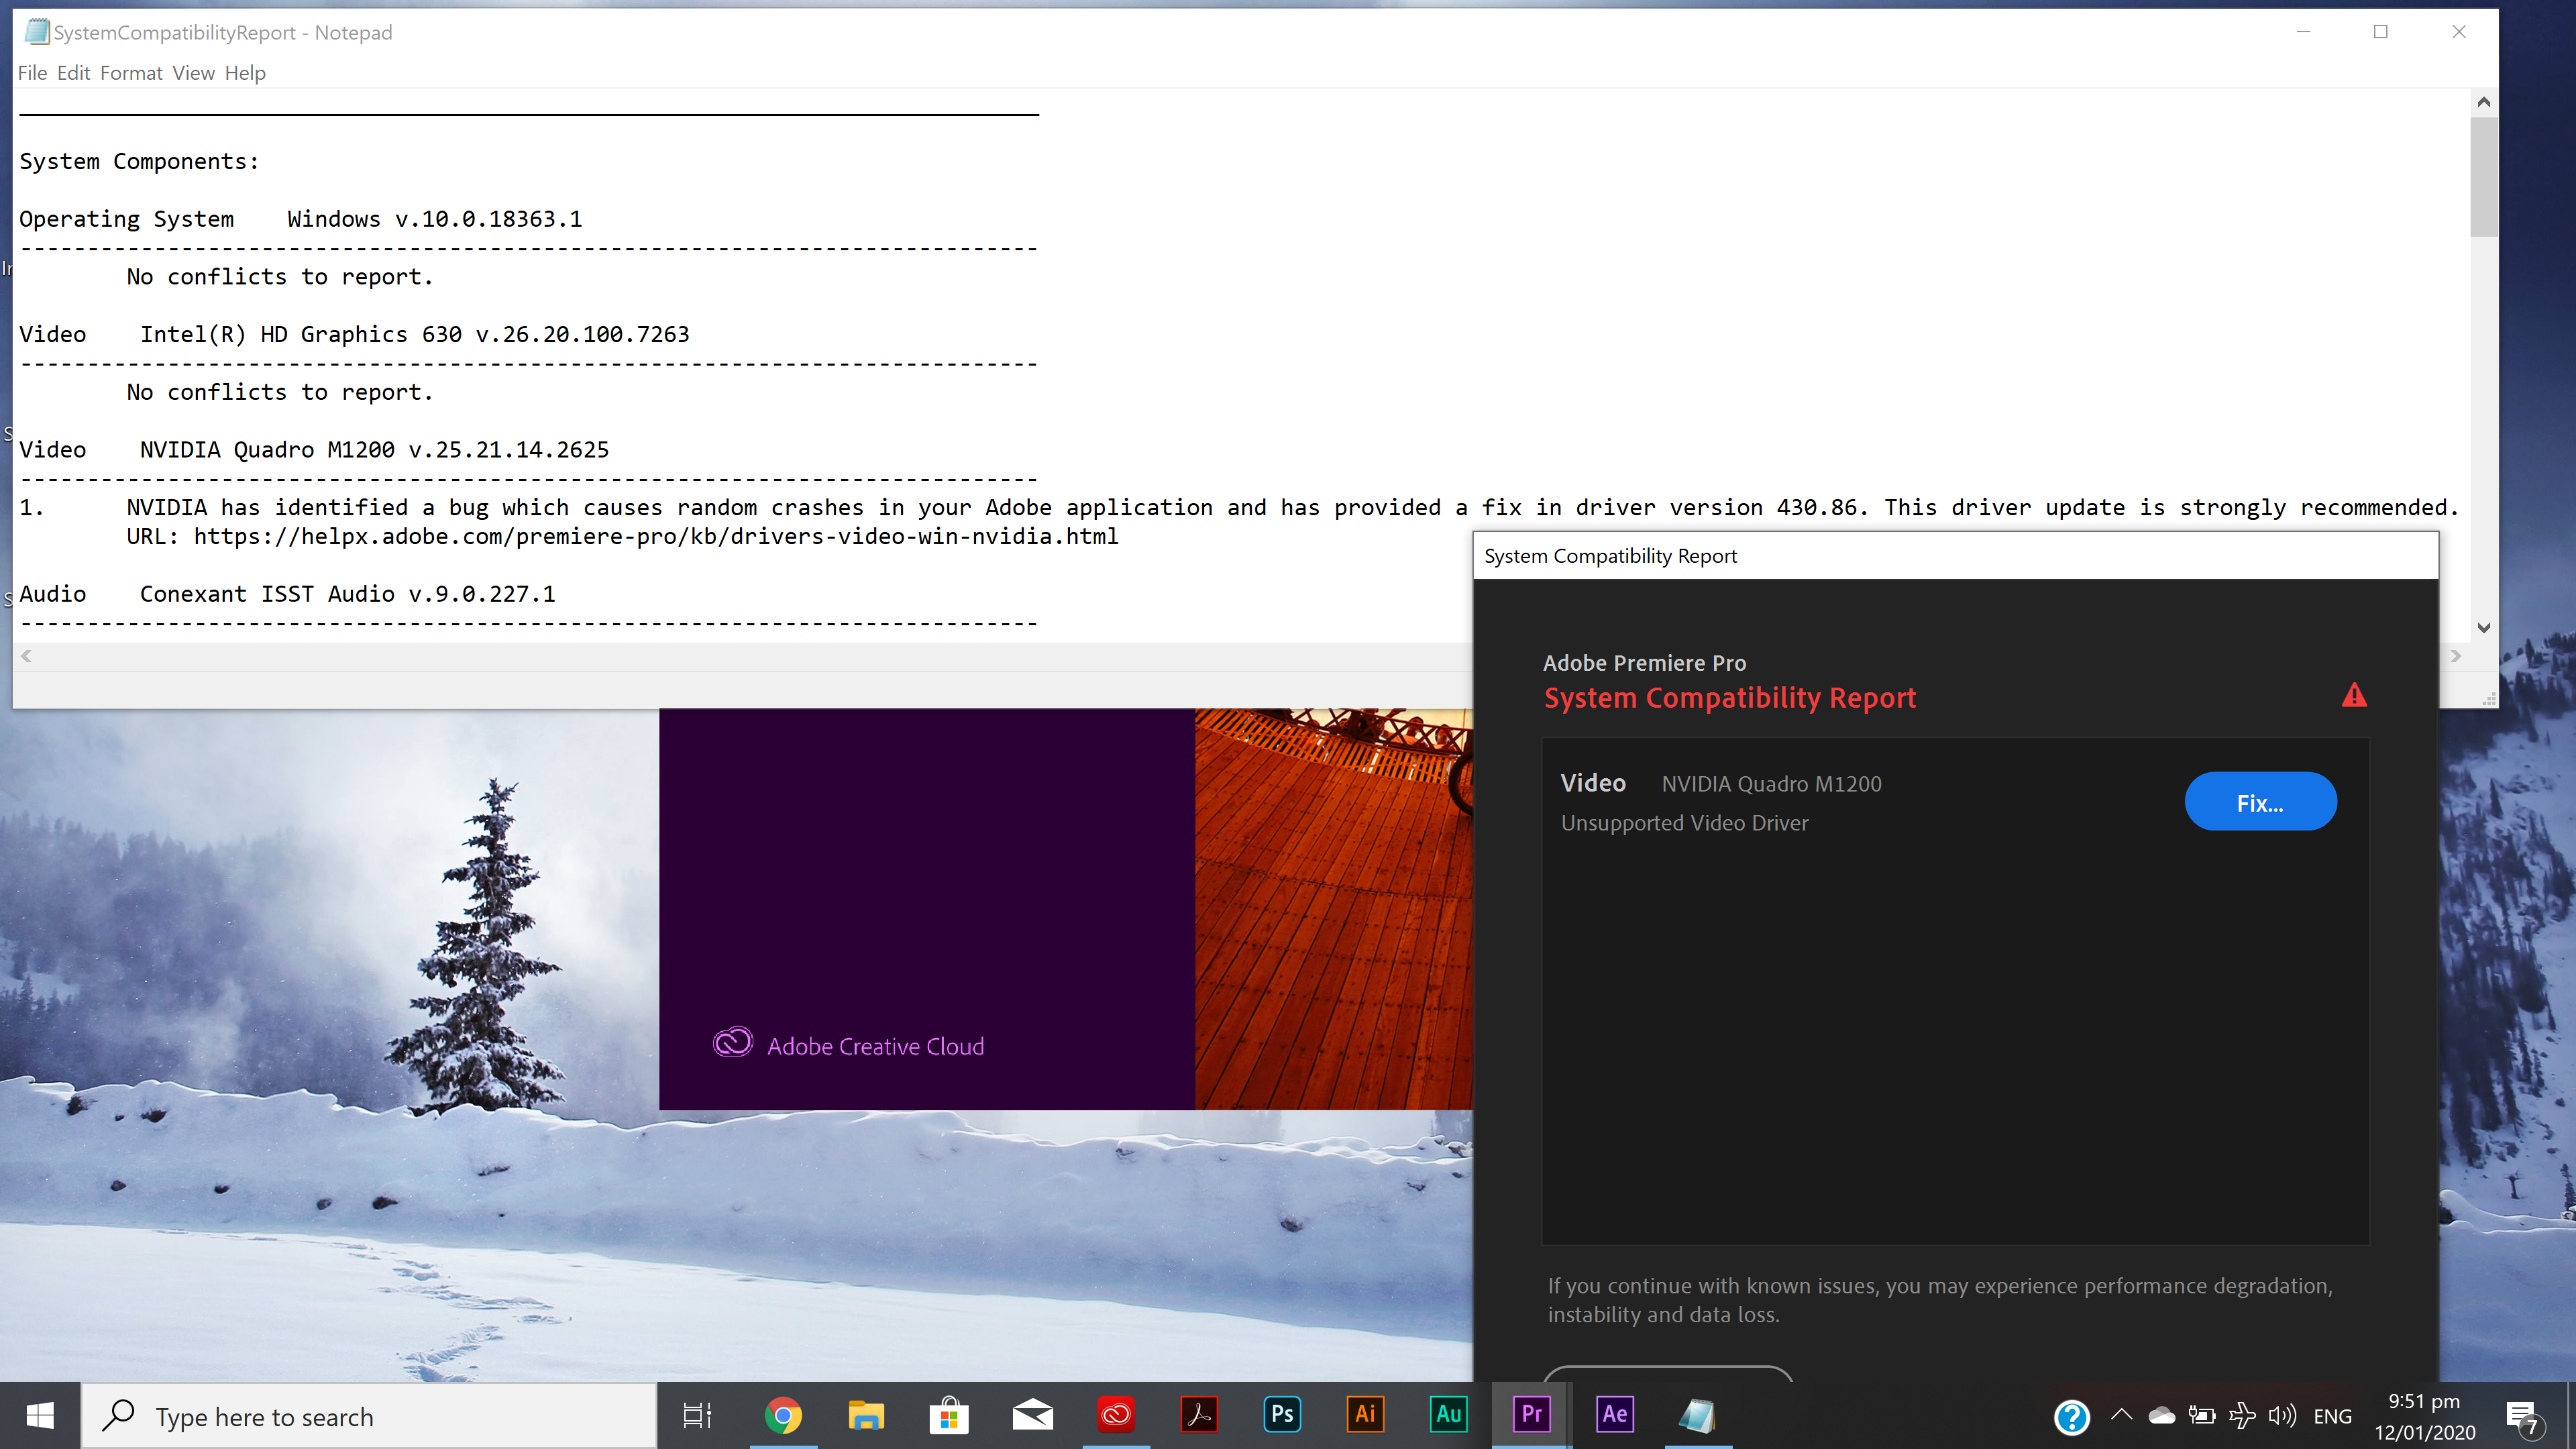The height and width of the screenshot is (1449, 2576).
Task: Open Notepad Format menu
Action: point(131,73)
